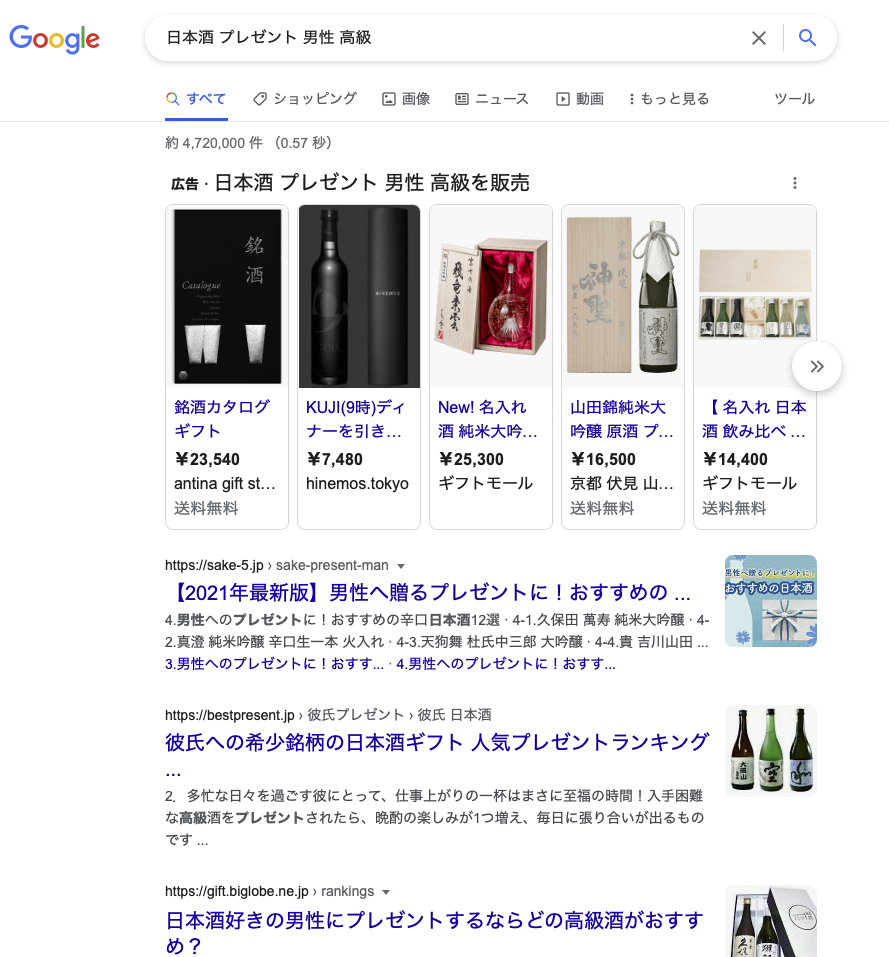Click the blue magnifier search icon
This screenshot has height=957, width=889.
click(807, 38)
